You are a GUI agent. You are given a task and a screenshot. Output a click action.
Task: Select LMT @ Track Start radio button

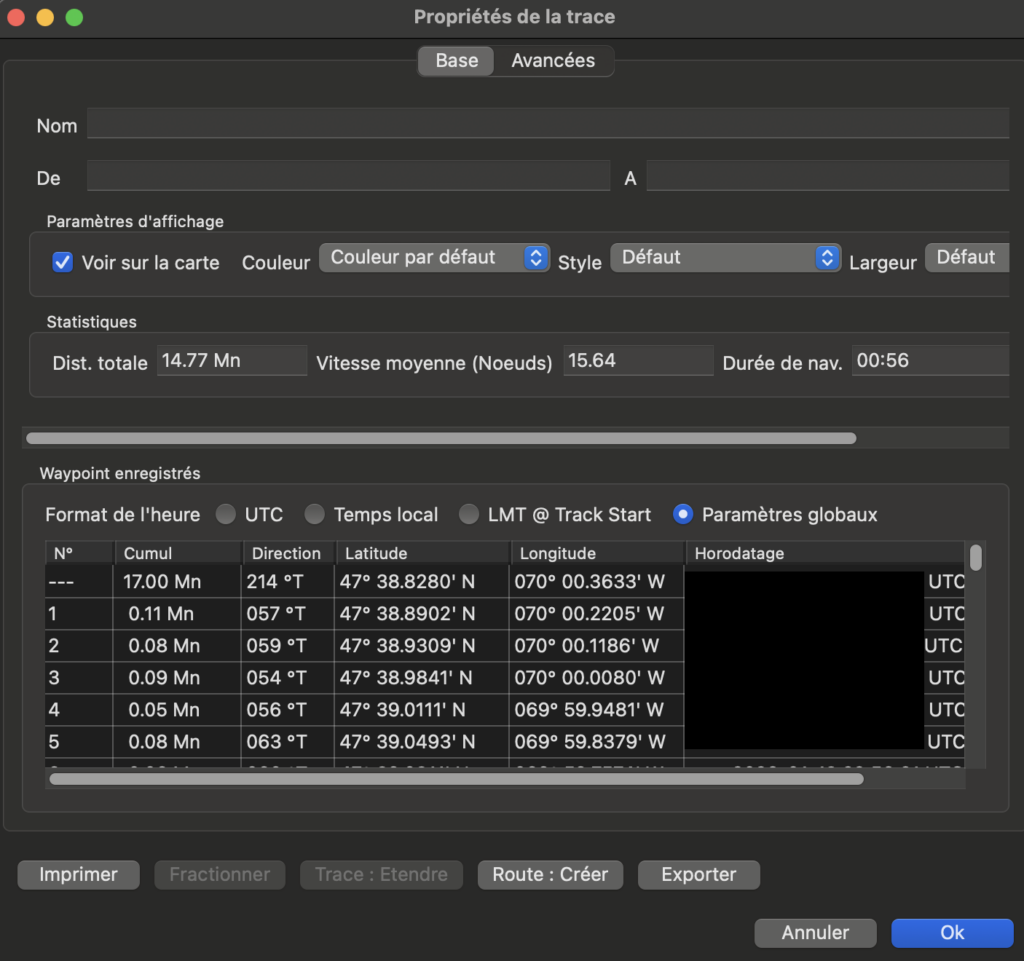[x=469, y=515]
